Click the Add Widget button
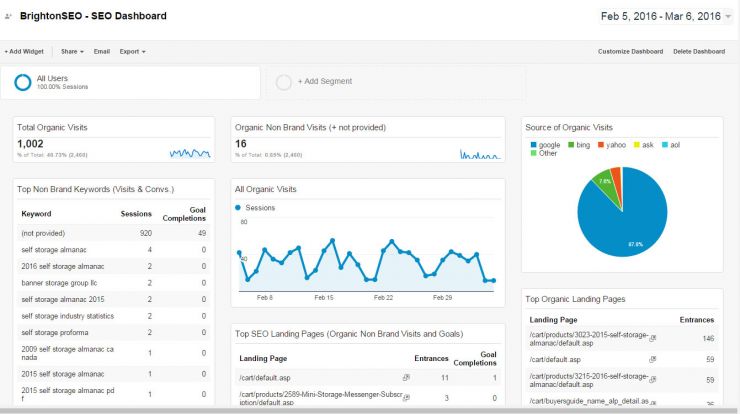 pos(24,51)
